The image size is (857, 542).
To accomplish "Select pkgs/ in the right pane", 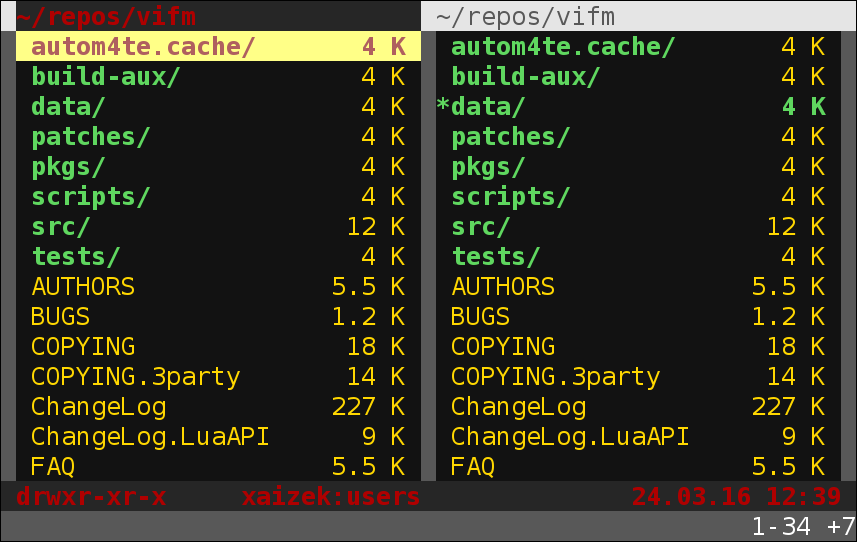I will 638,167.
